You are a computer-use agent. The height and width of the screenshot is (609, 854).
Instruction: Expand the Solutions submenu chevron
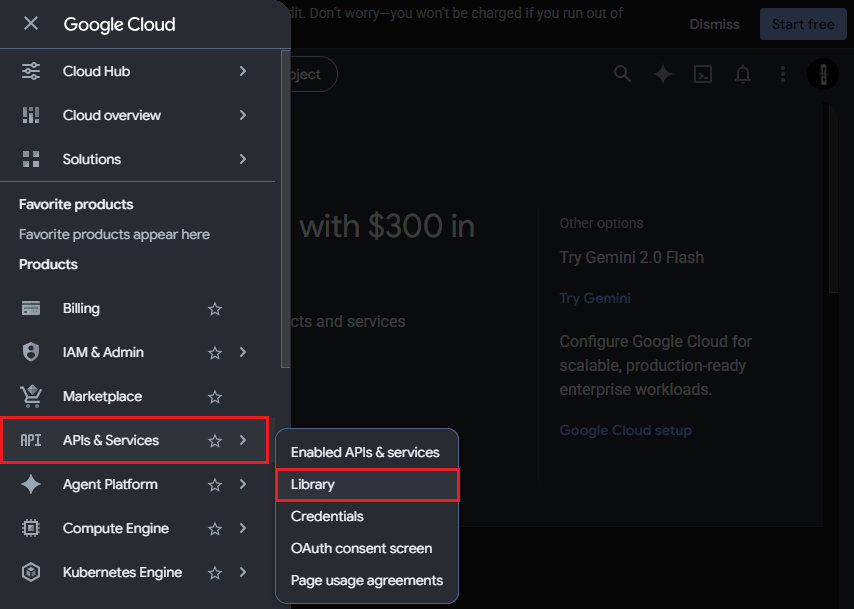(243, 159)
